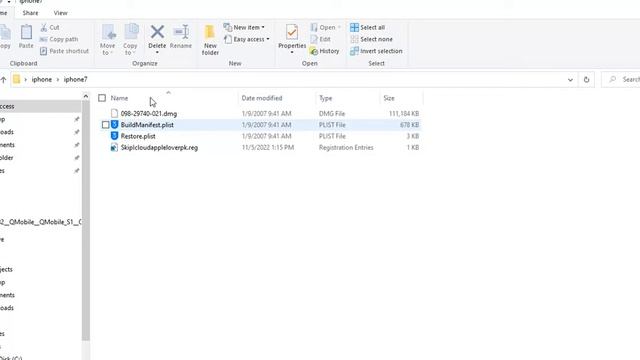Click the folder icon in address bar

16,79
